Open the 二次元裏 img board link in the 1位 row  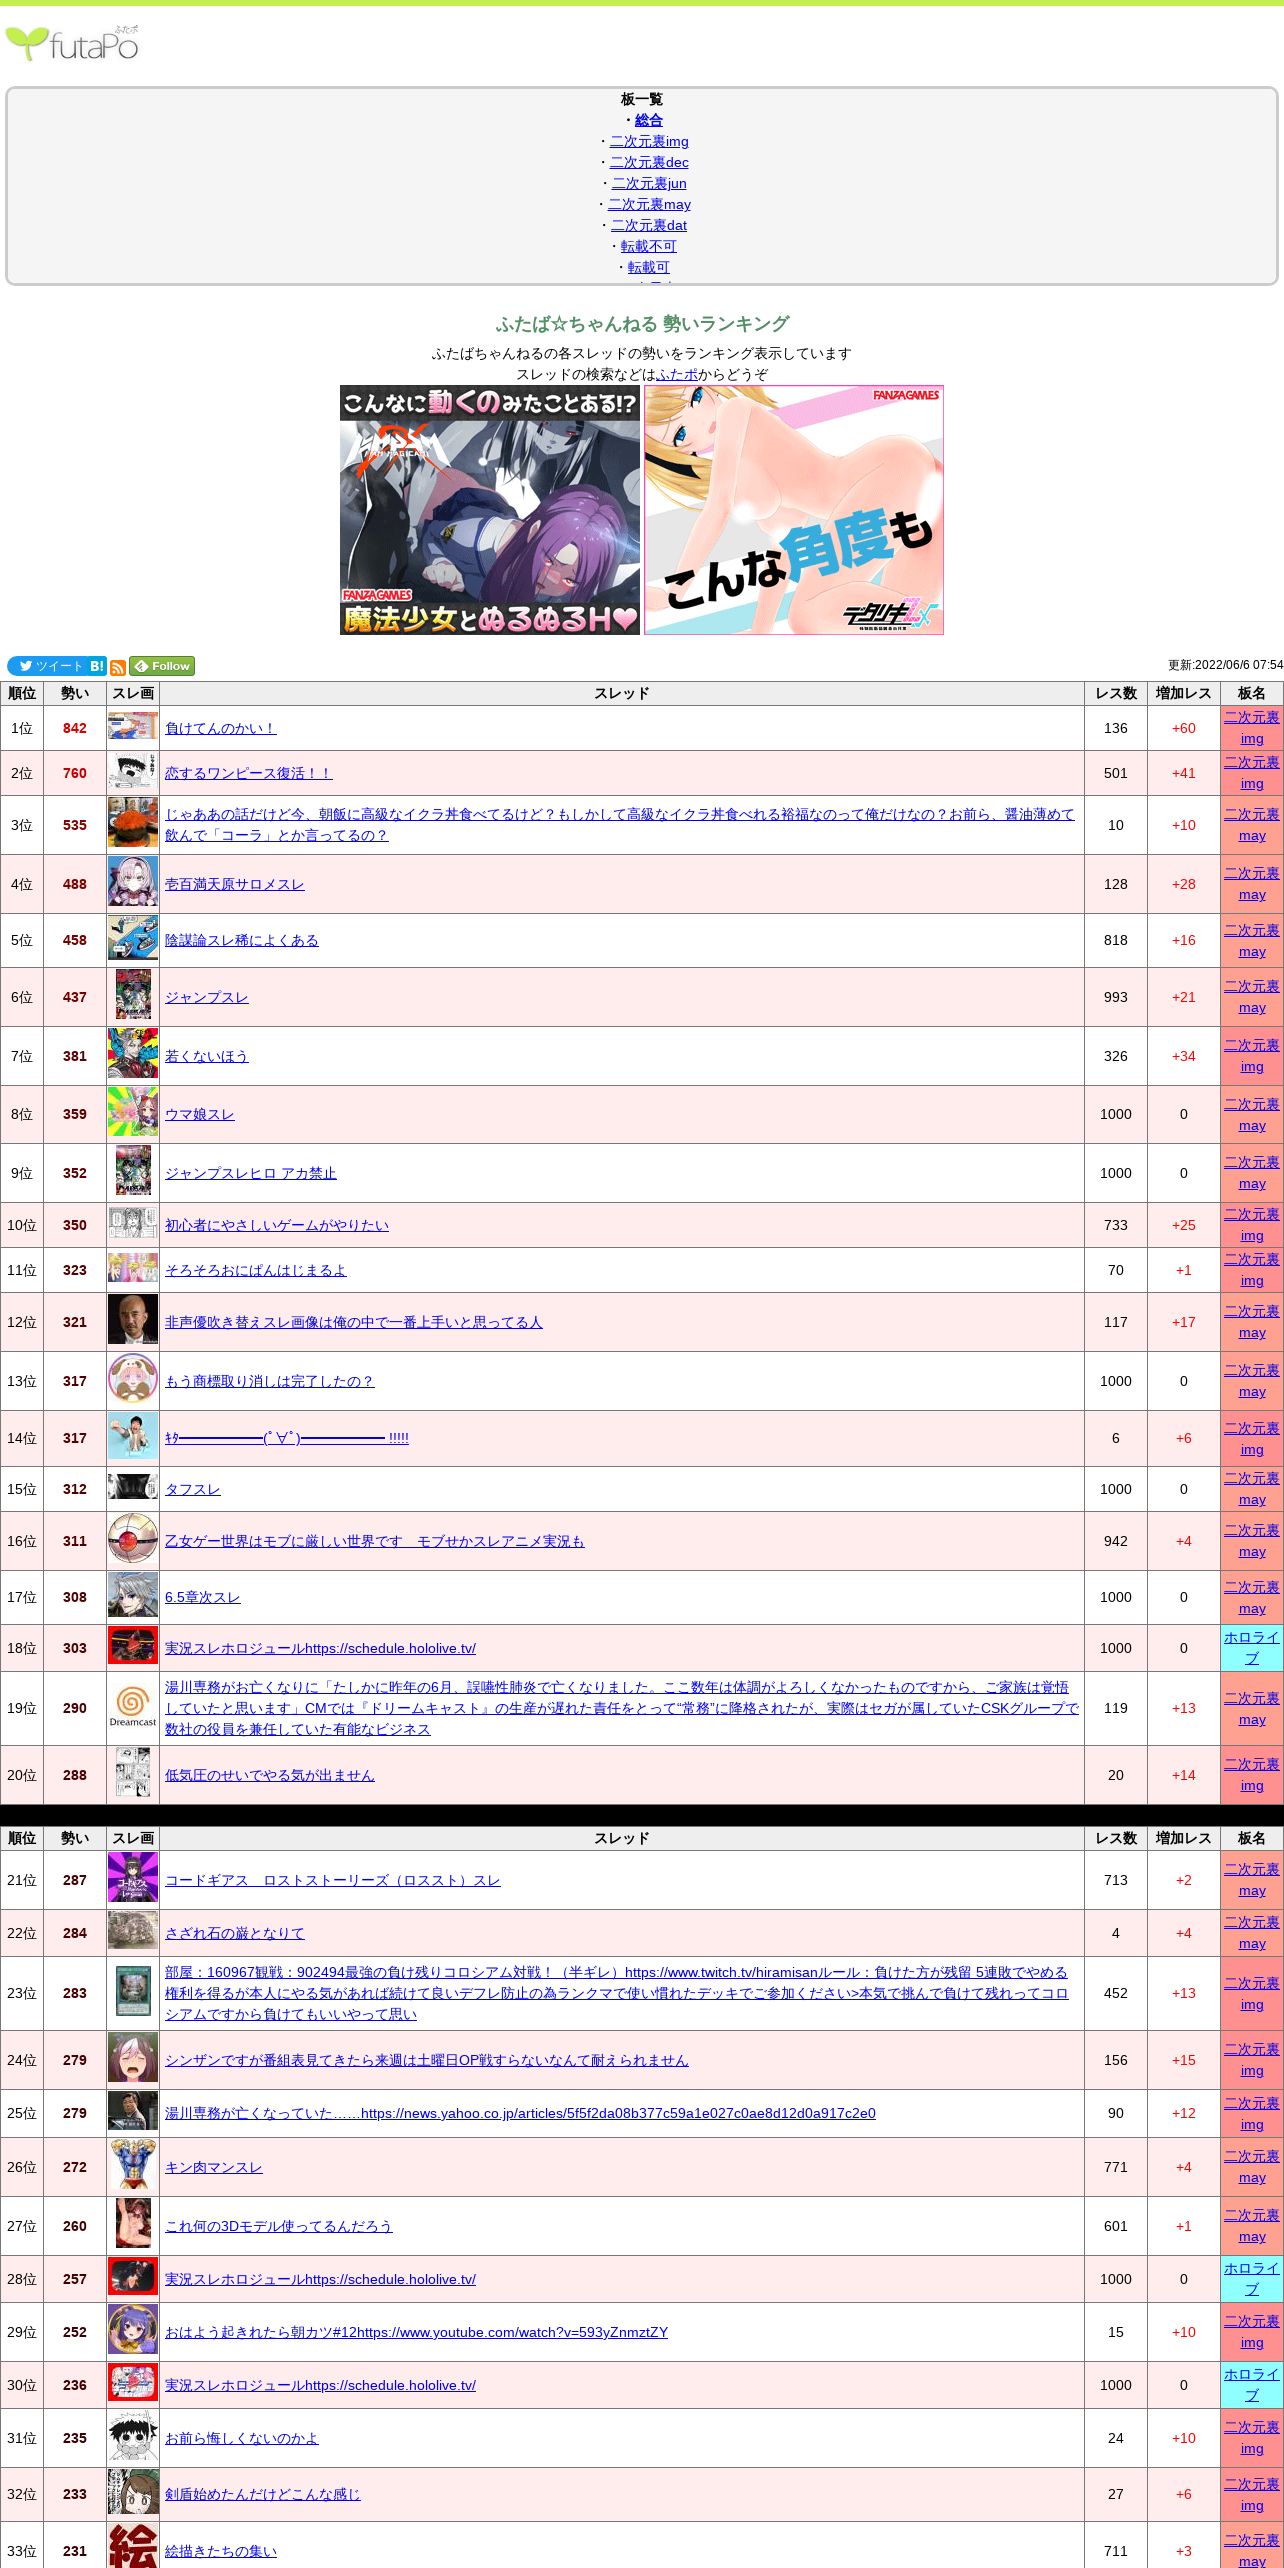point(1251,728)
